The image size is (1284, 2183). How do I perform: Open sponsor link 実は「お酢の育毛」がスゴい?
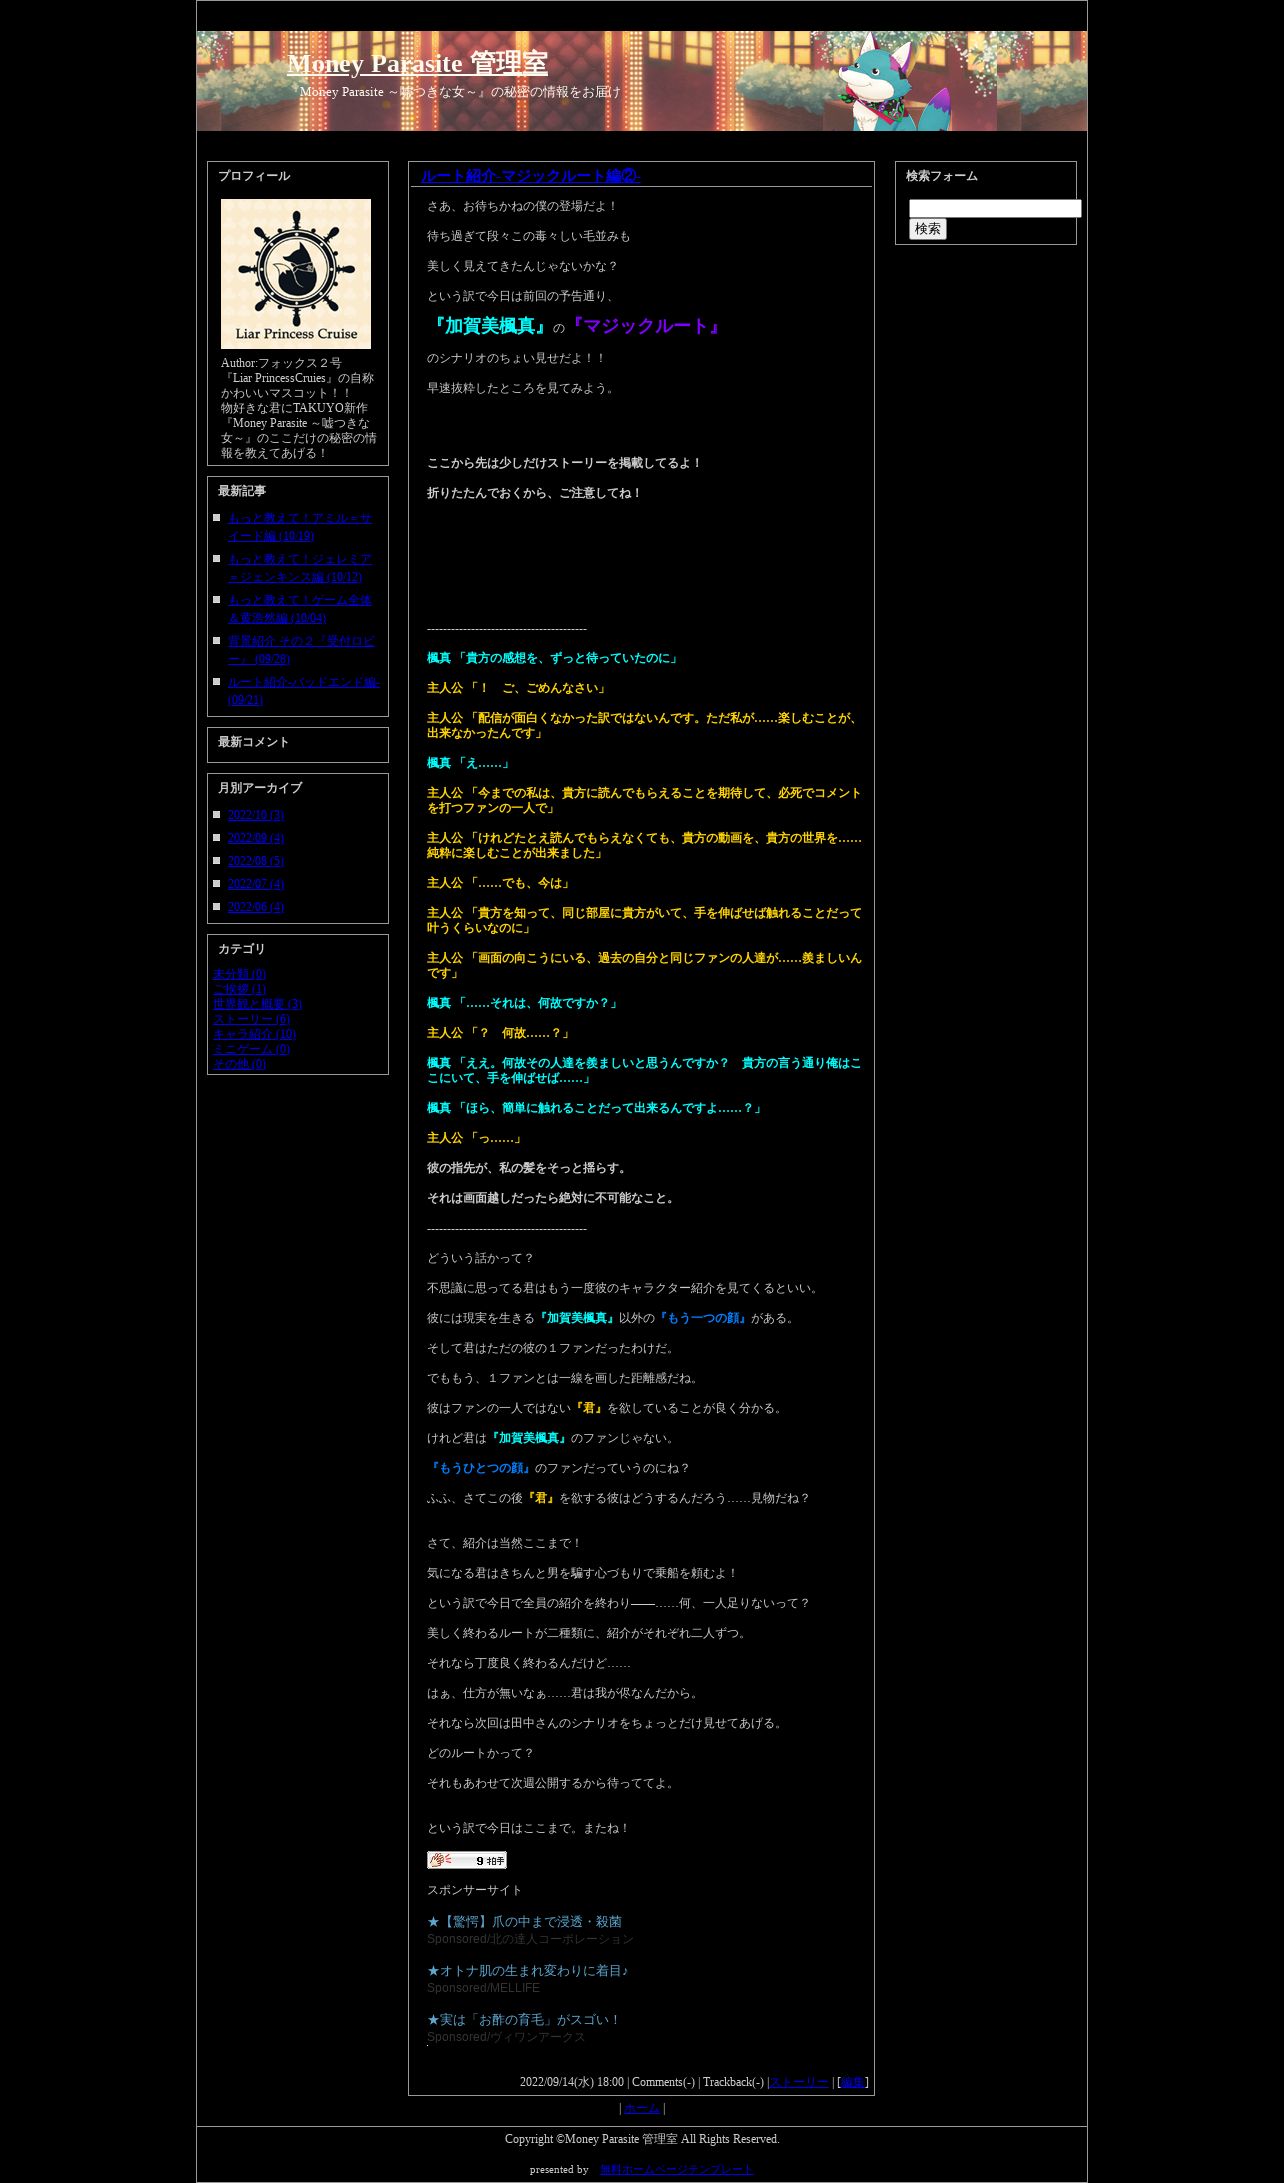pos(524,2019)
